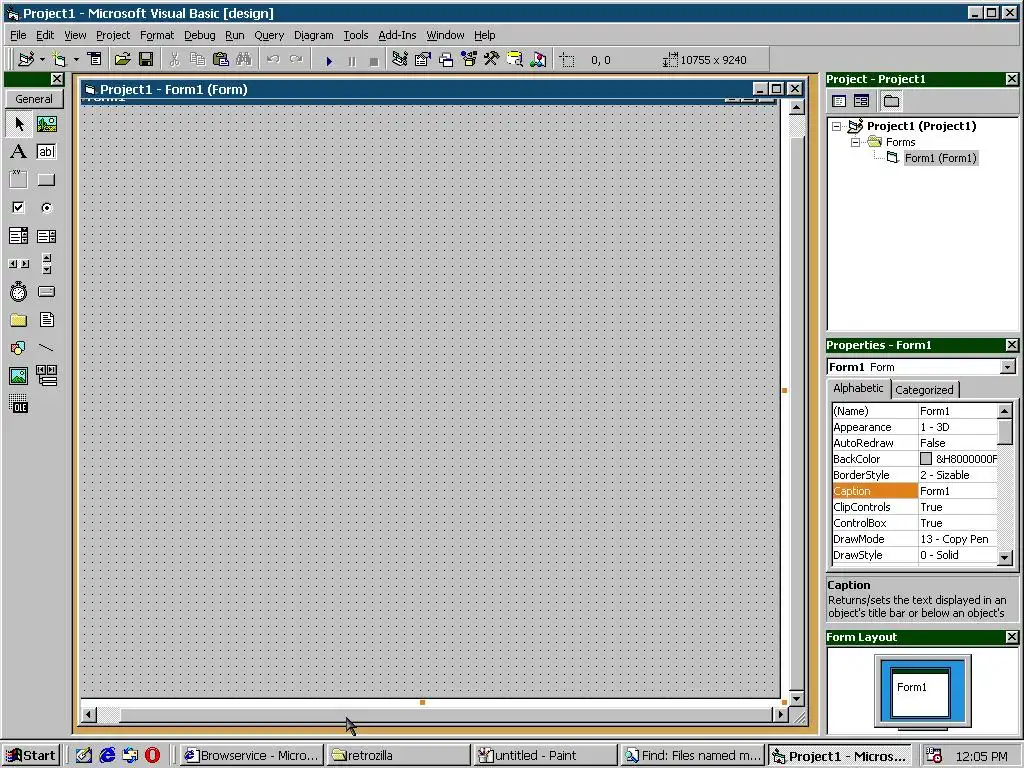
Task: Select the Line control tool
Action: [46, 347]
